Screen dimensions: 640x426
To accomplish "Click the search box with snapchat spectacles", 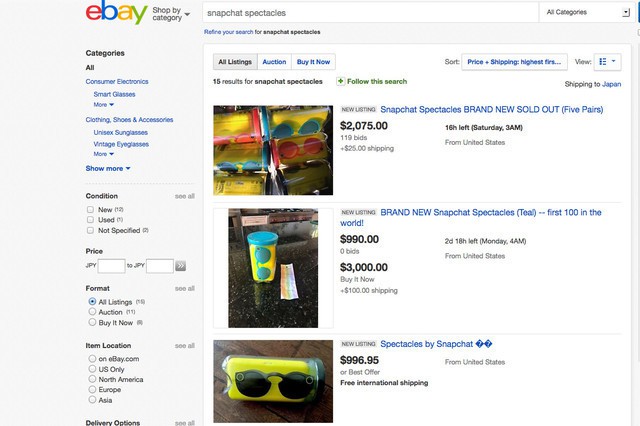I will coord(368,14).
